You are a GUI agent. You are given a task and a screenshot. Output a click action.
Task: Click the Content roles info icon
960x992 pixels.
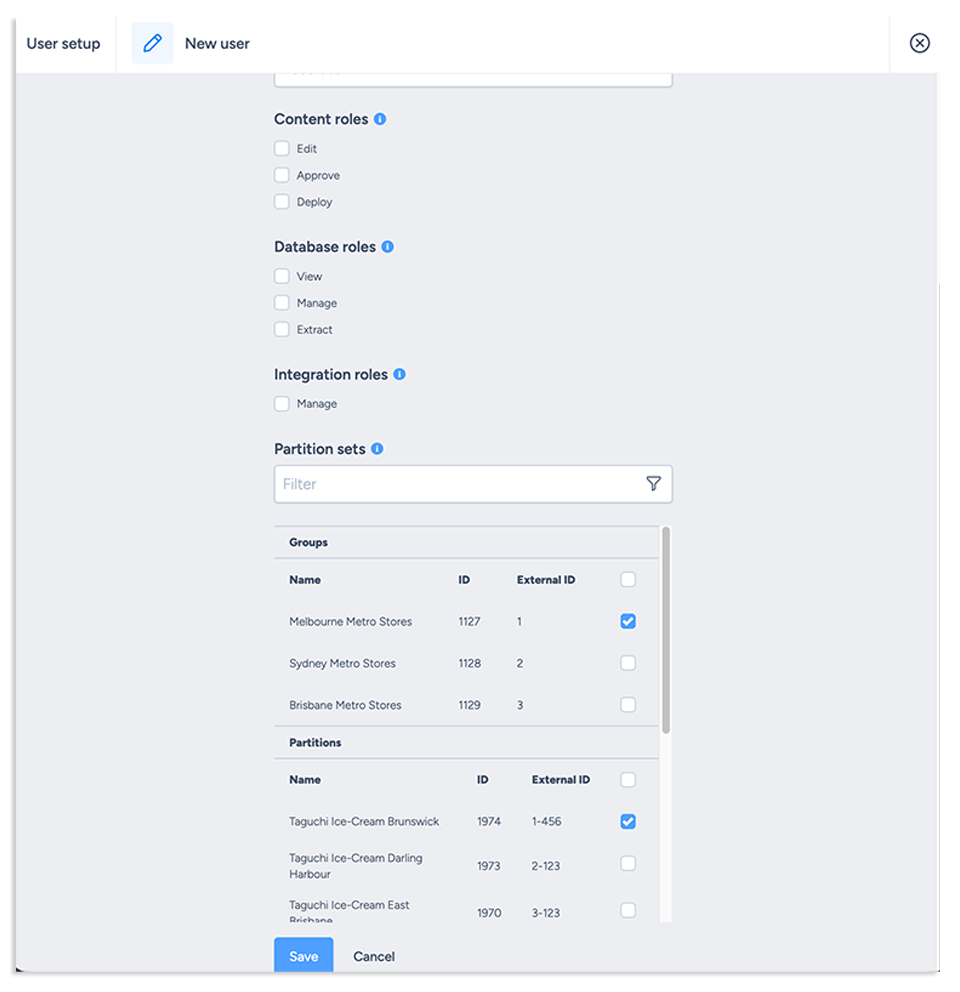[380, 119]
